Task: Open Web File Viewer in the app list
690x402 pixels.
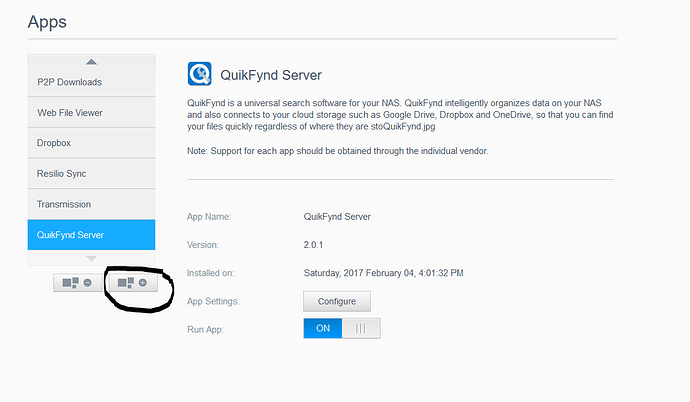Action: tap(91, 113)
